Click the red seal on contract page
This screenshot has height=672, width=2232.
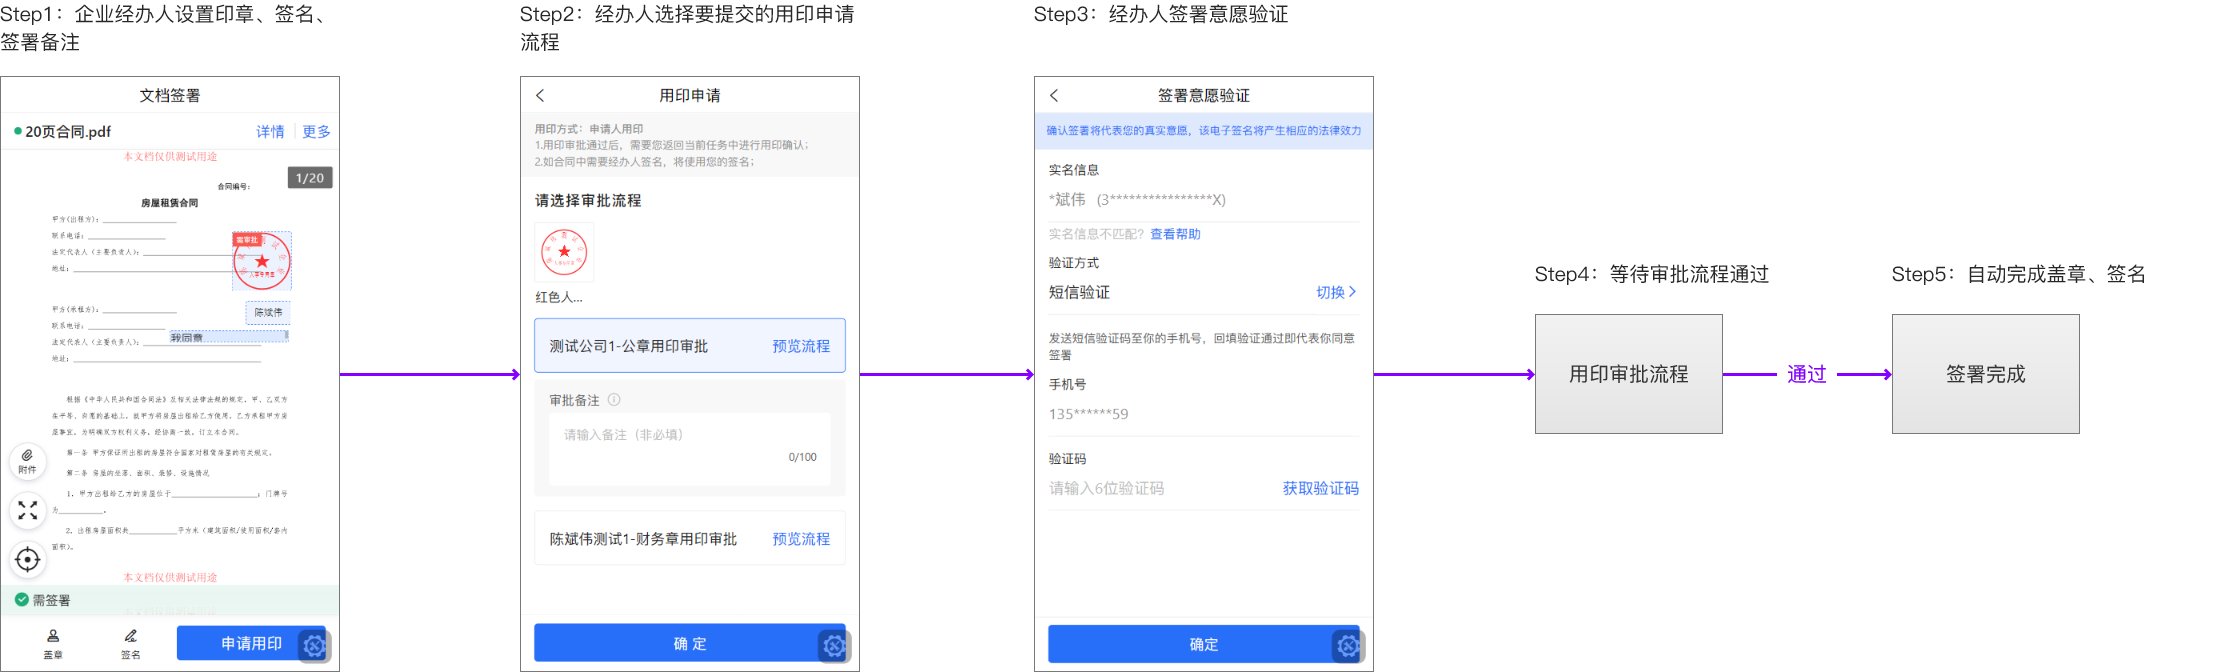[x=262, y=262]
